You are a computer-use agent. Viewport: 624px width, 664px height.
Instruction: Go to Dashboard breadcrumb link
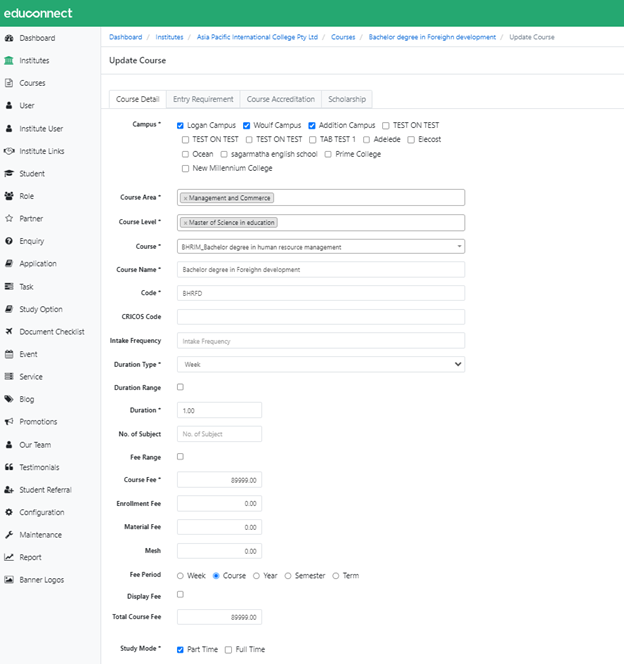(125, 37)
